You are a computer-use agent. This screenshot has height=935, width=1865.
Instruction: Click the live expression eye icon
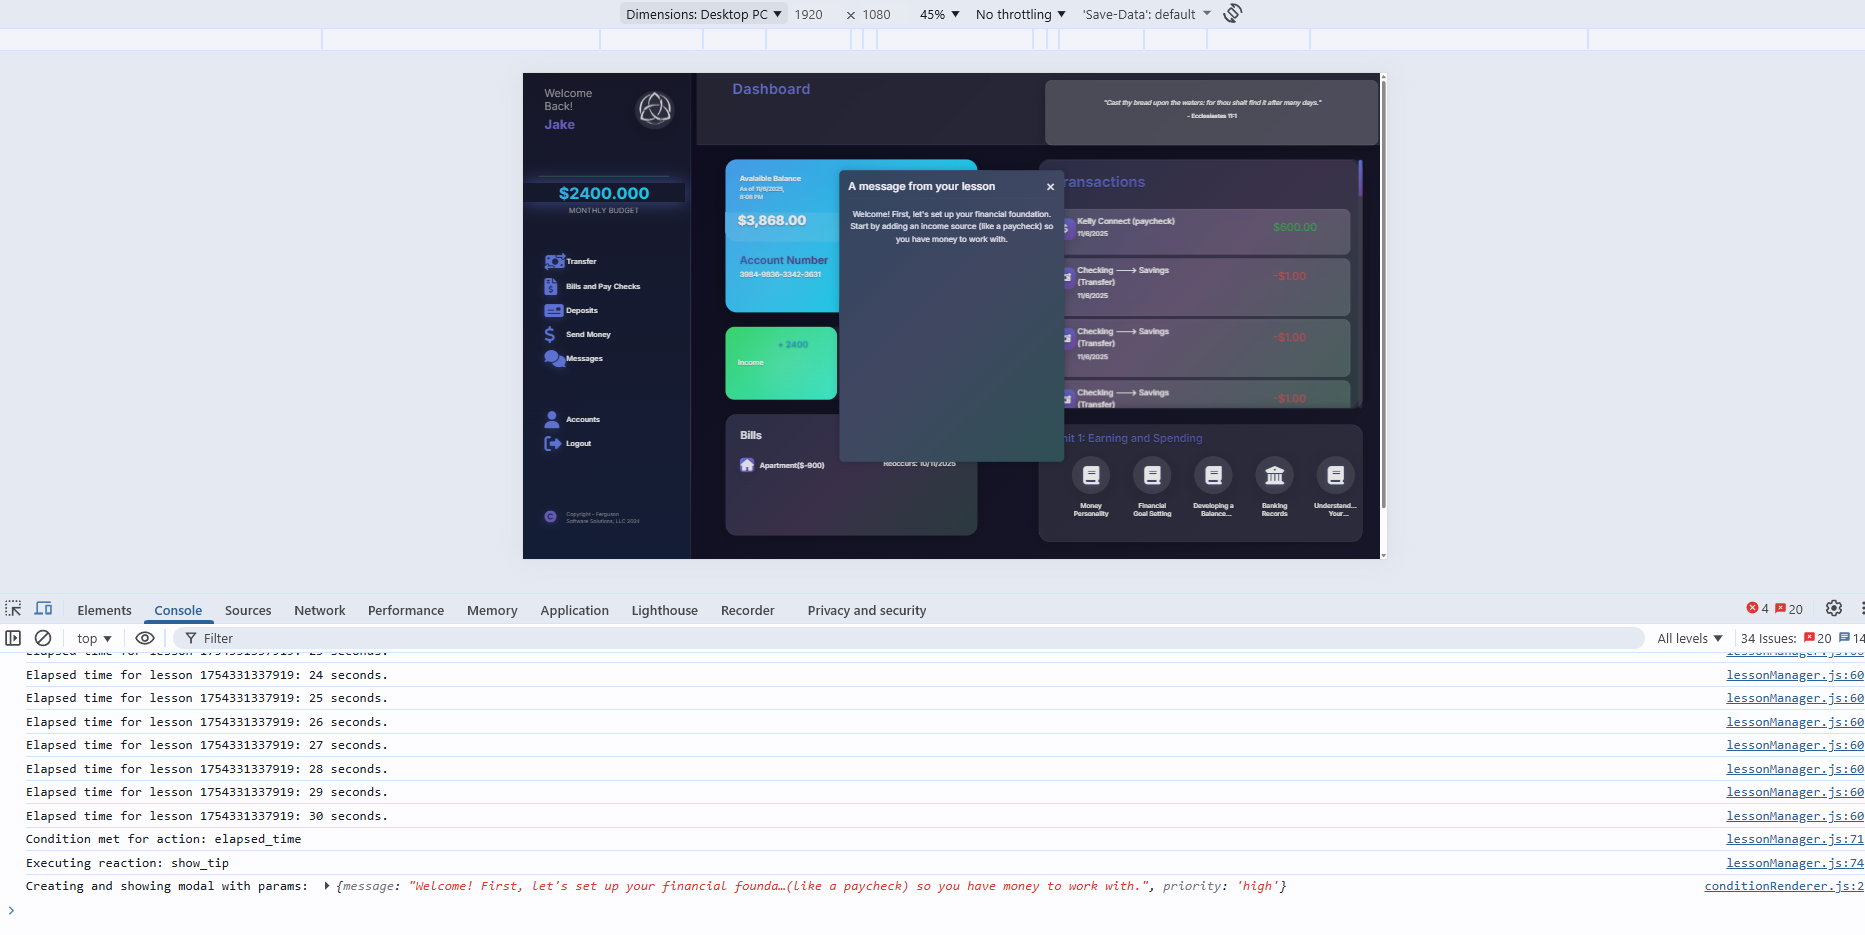pos(145,638)
